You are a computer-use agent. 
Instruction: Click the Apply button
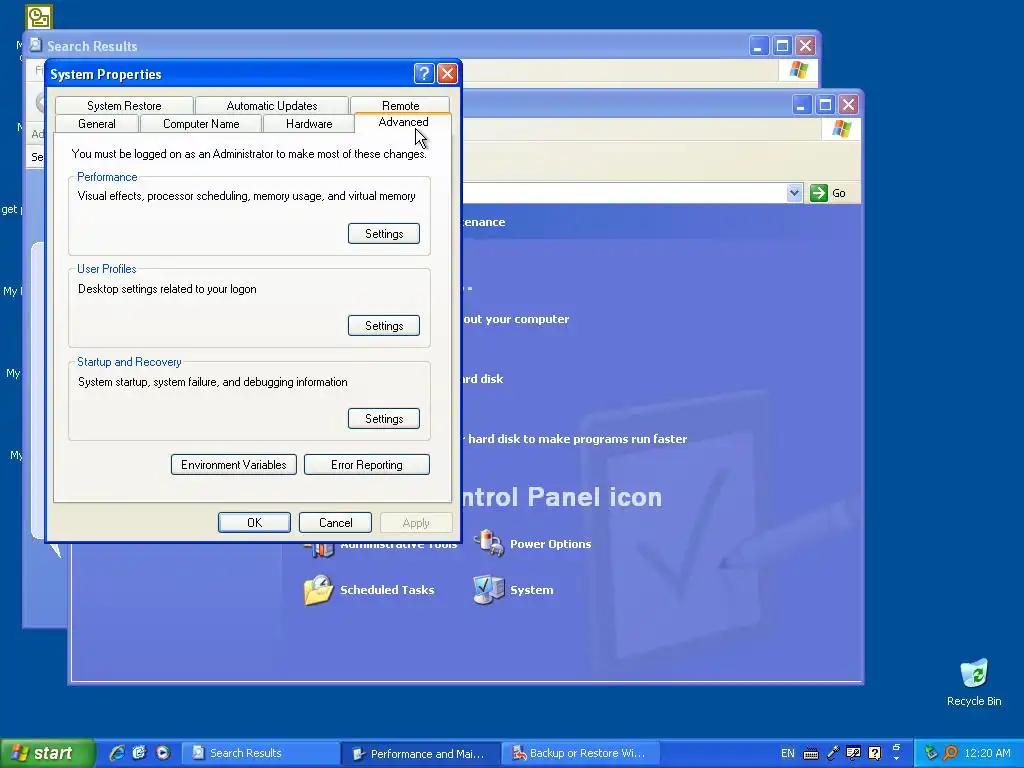pyautogui.click(x=416, y=522)
